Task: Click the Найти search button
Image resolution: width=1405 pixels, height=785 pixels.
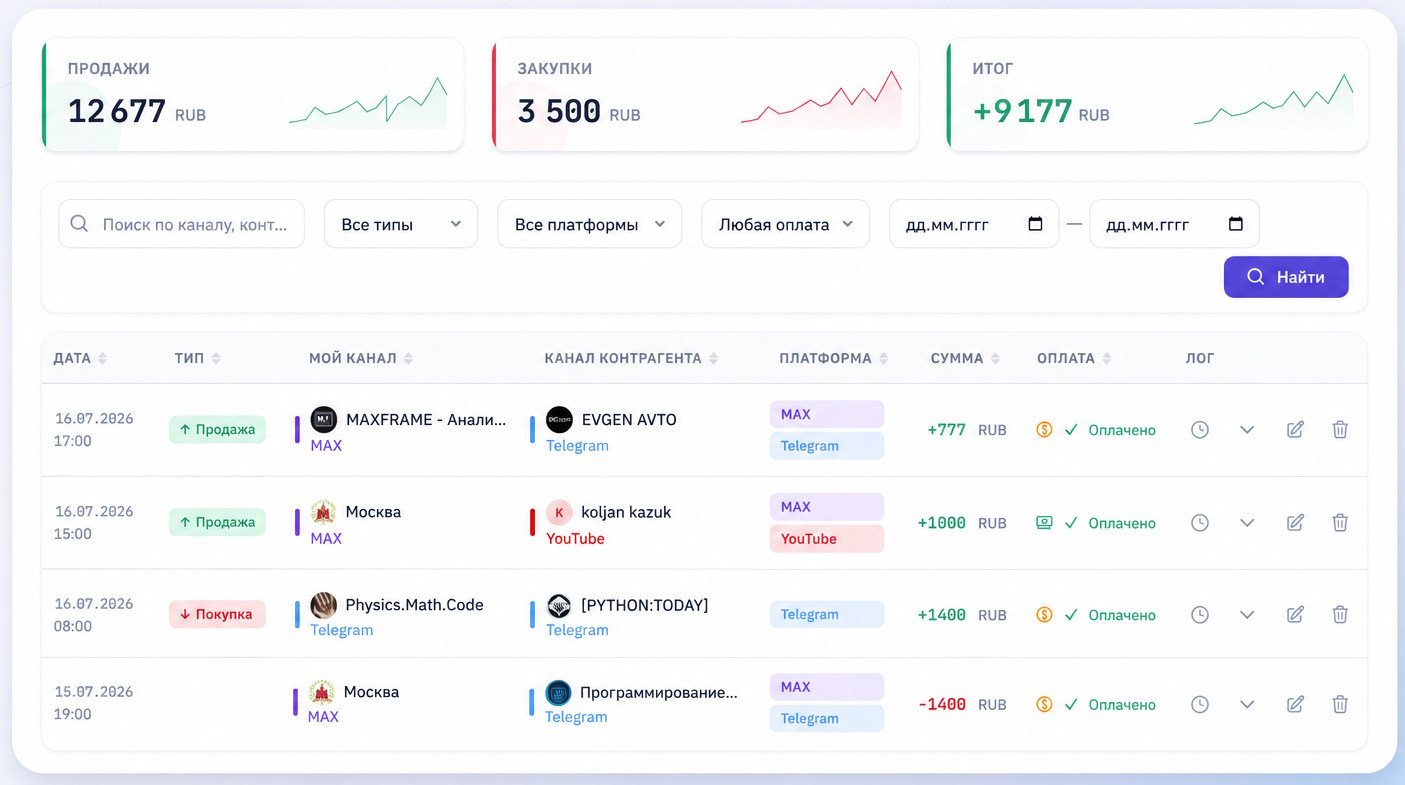Action: (1286, 277)
